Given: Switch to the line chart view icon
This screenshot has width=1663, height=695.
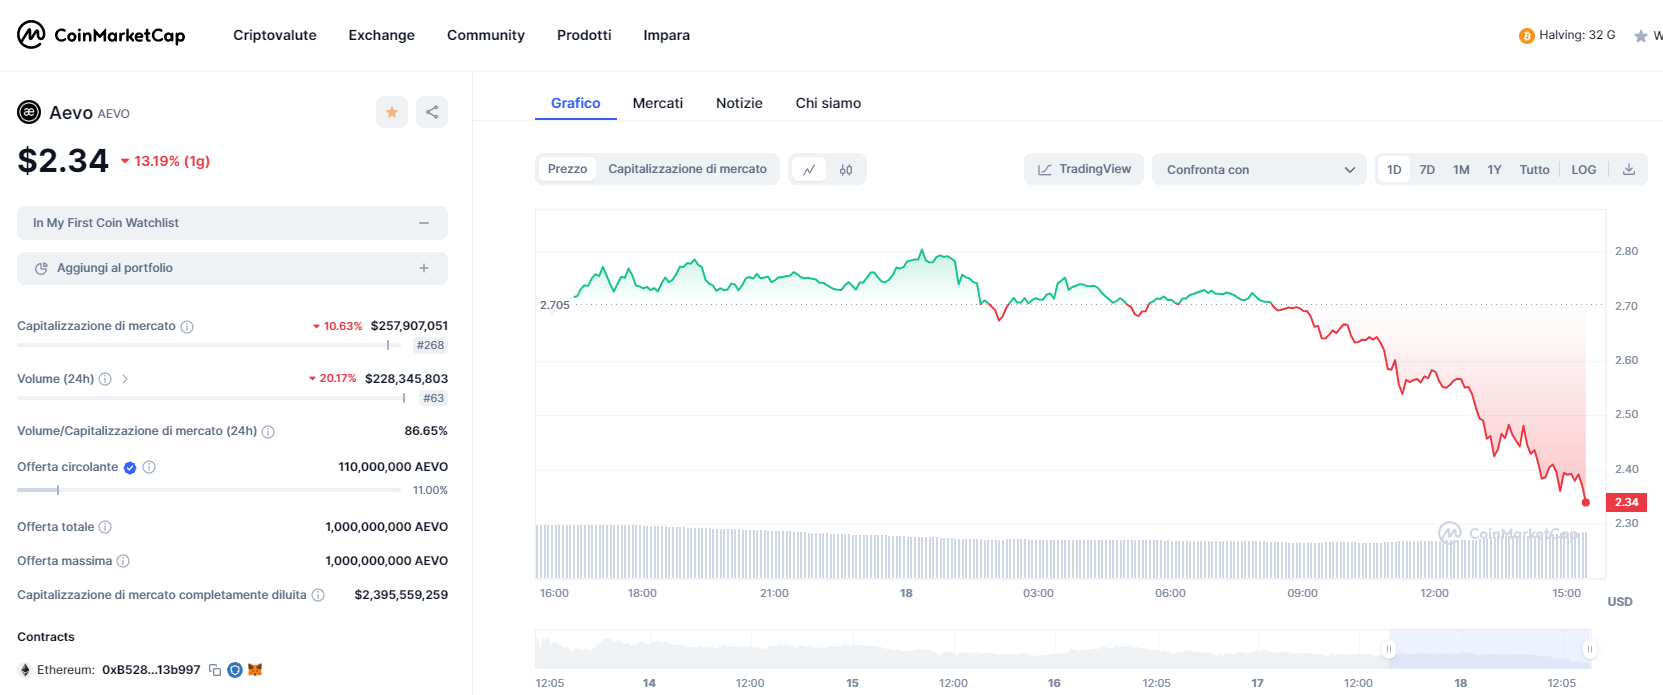Looking at the screenshot, I should point(809,170).
